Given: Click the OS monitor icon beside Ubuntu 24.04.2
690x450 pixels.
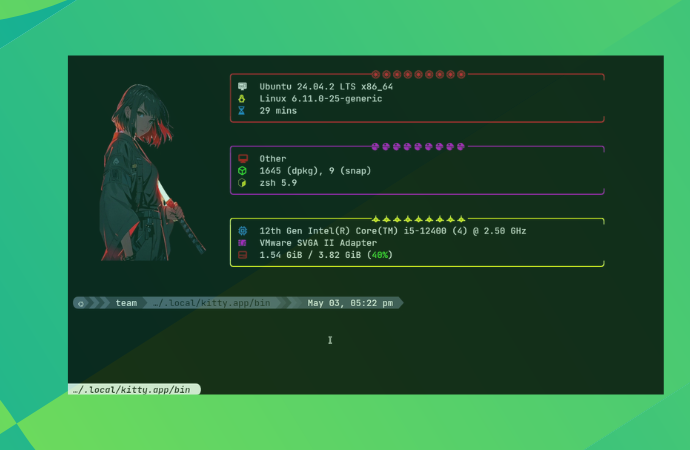Looking at the screenshot, I should click(242, 86).
